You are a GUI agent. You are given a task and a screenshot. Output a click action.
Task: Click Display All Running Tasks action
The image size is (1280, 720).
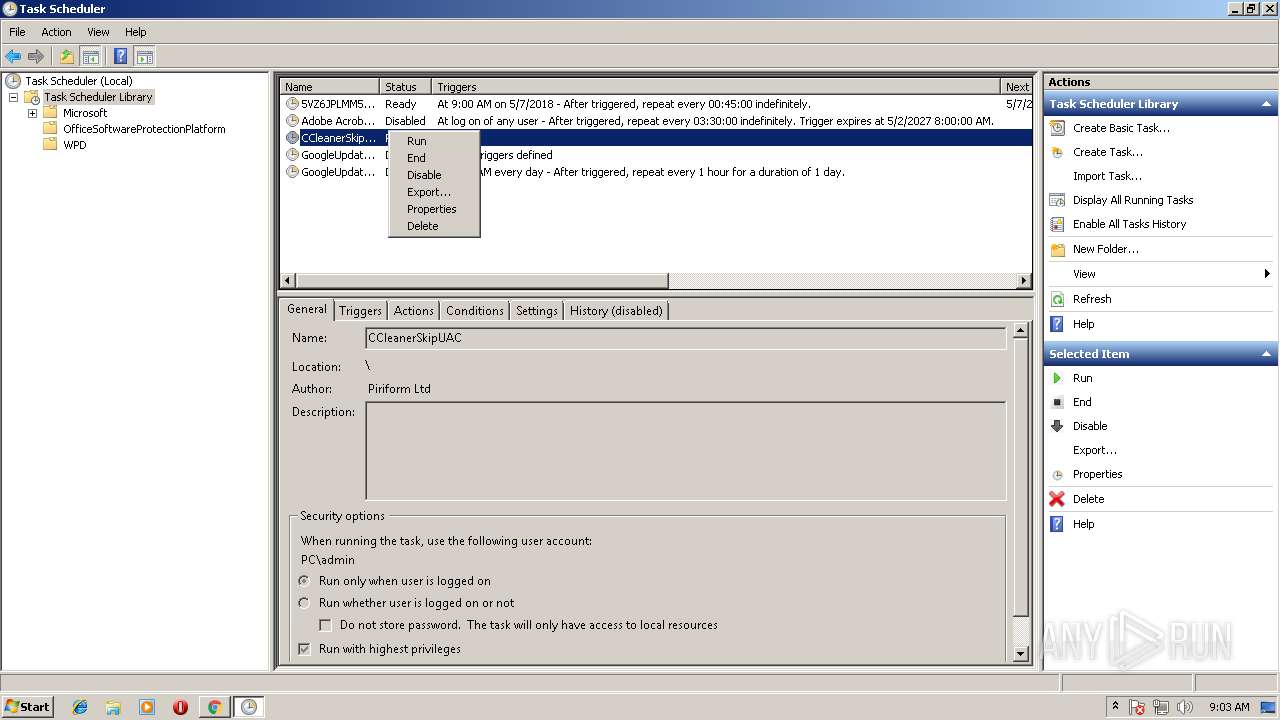(x=1133, y=200)
